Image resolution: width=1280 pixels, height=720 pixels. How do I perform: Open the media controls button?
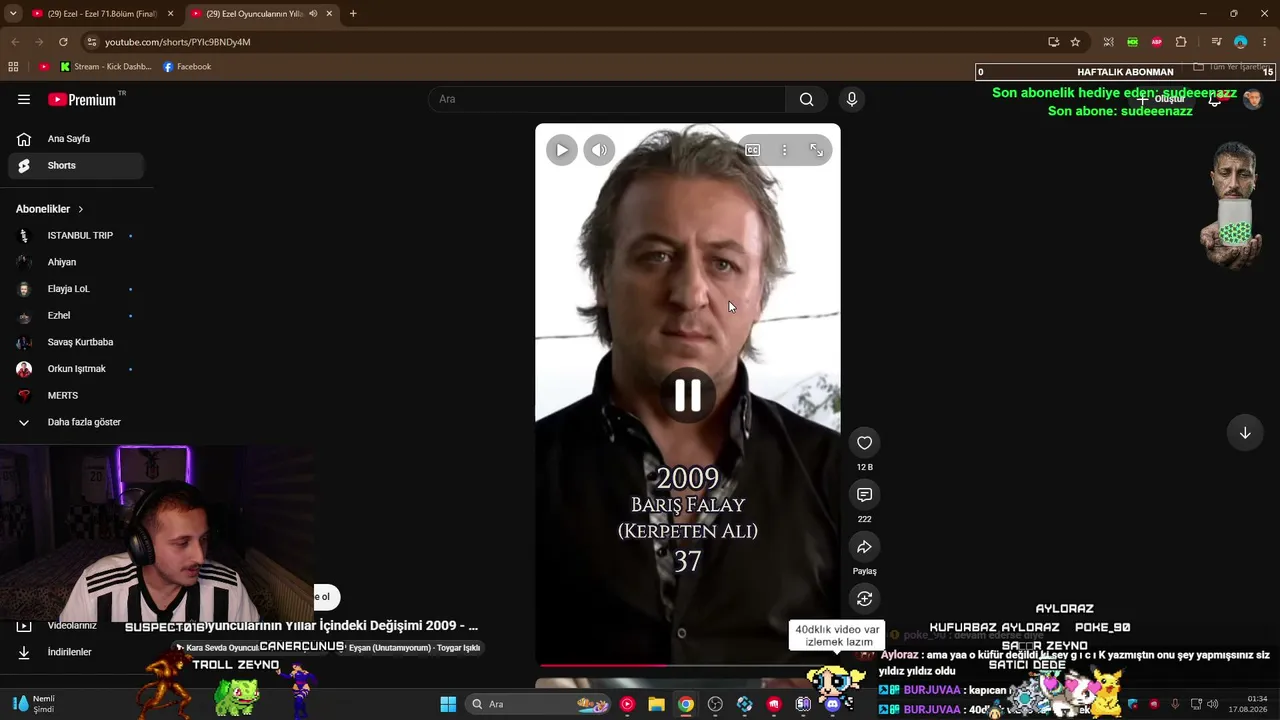pos(1216,42)
